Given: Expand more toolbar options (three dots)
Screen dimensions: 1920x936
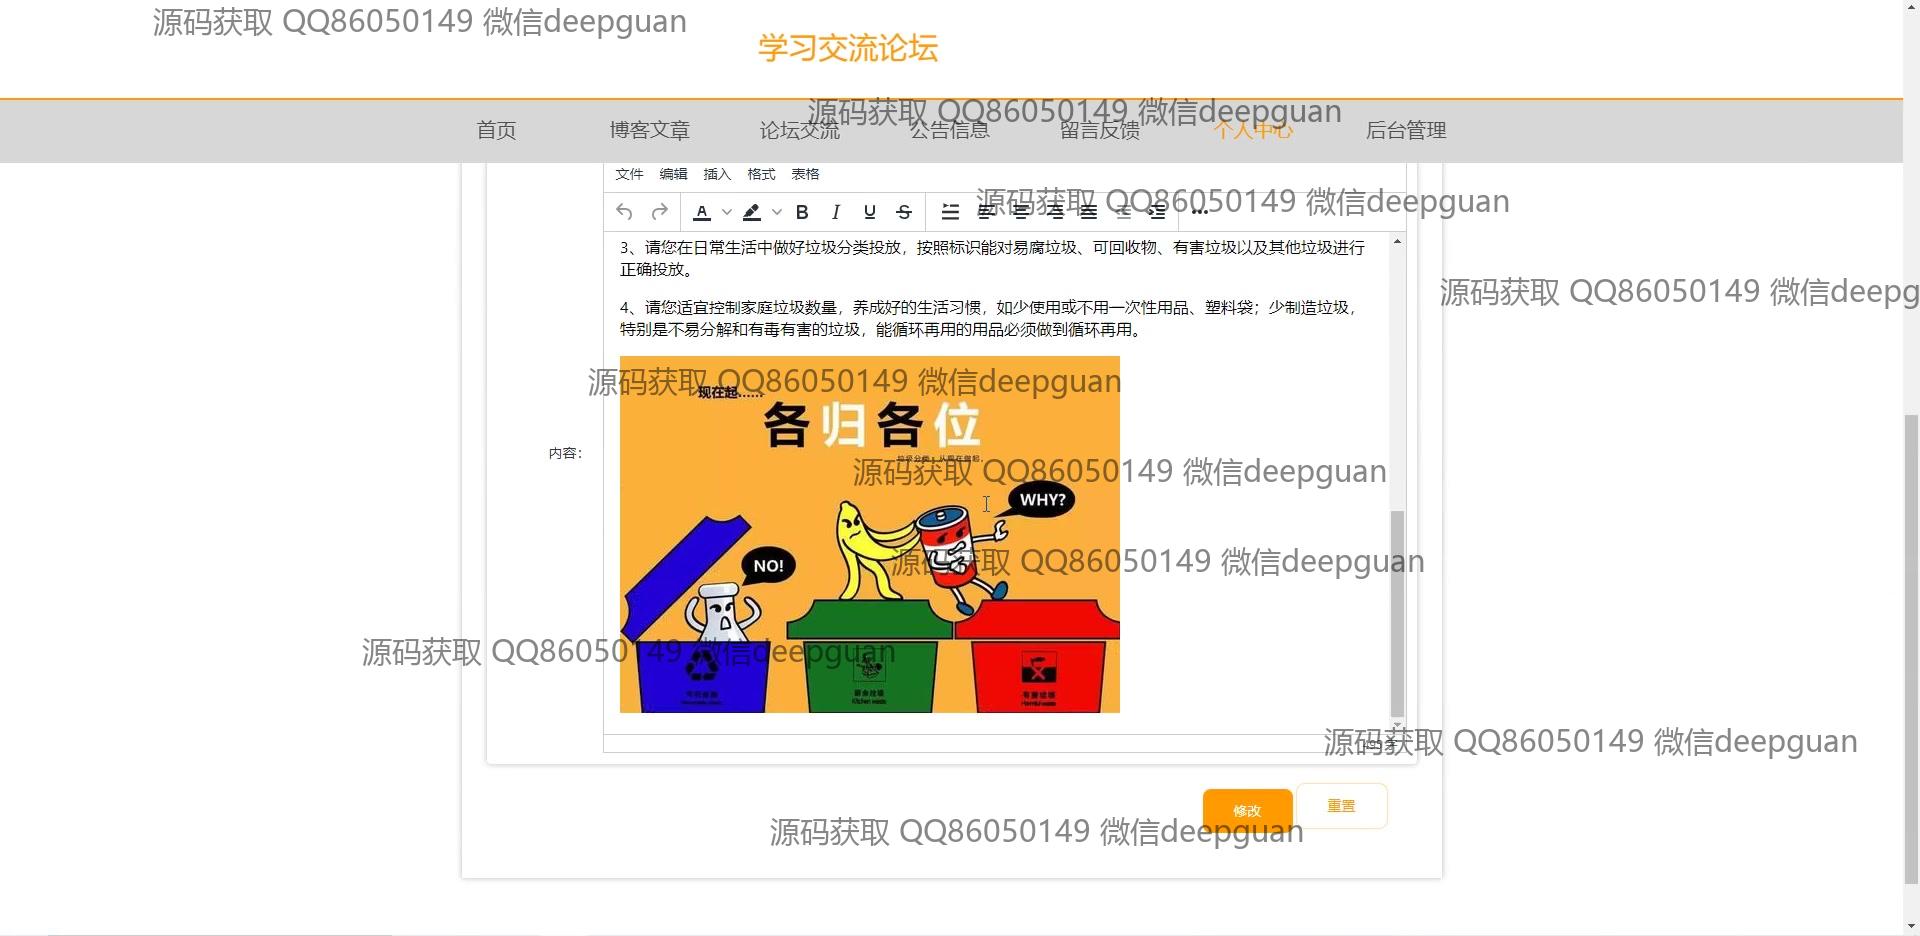Looking at the screenshot, I should (1200, 212).
